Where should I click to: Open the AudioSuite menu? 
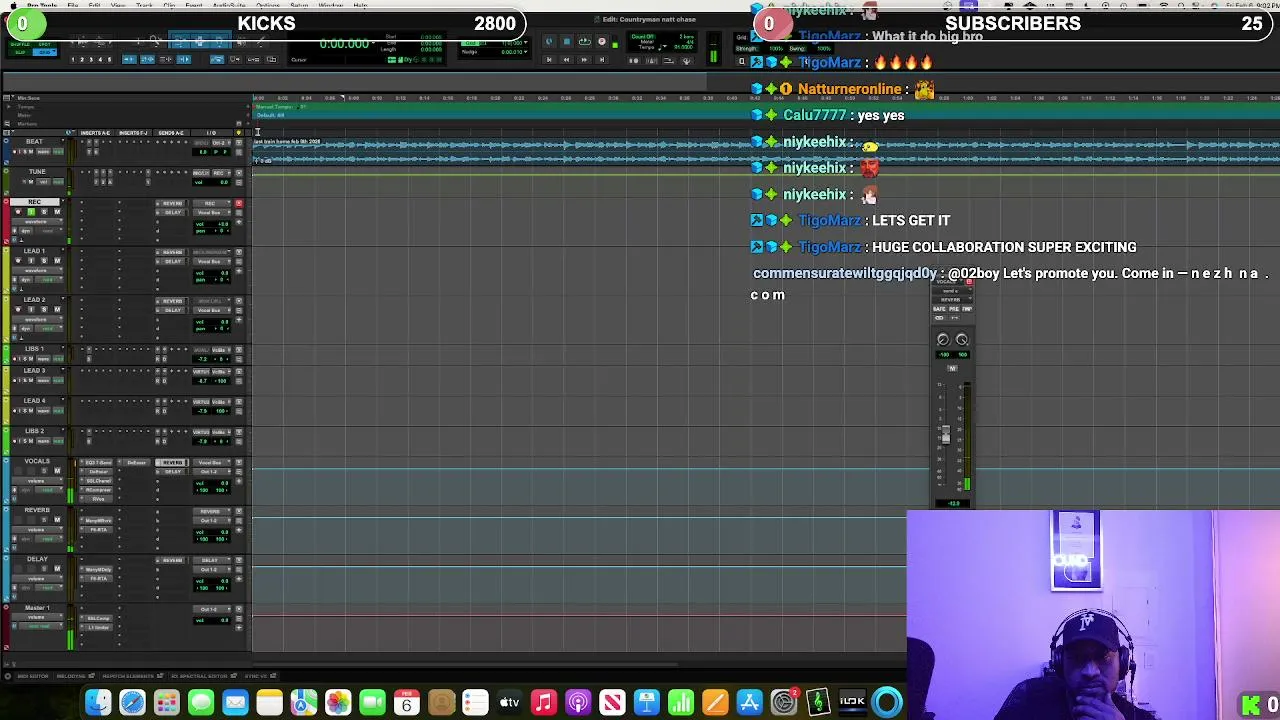coord(230,5)
